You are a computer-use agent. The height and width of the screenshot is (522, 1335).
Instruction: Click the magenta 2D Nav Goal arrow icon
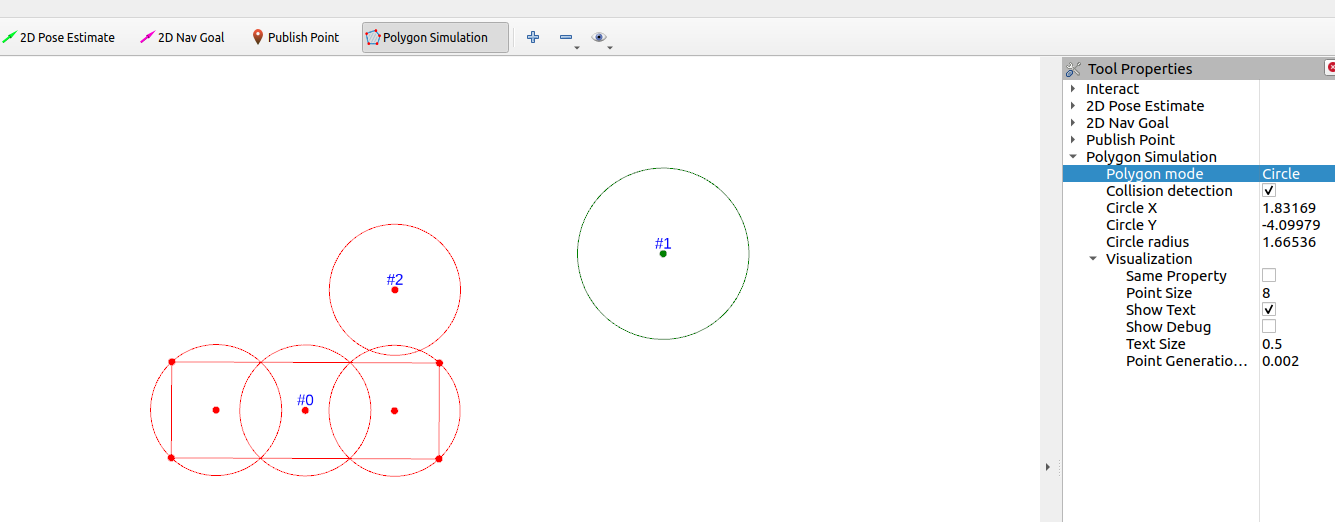(x=147, y=37)
